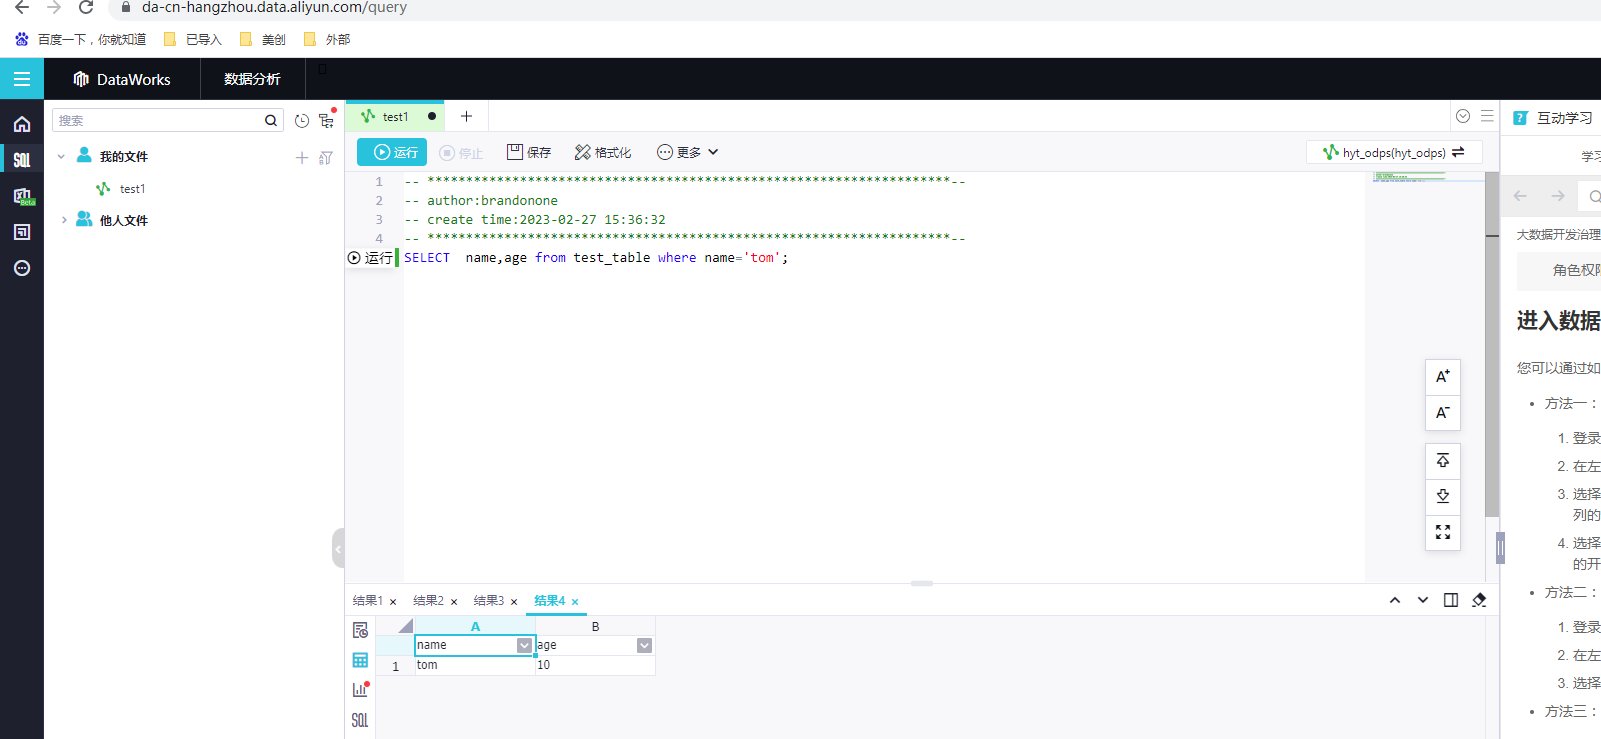The width and height of the screenshot is (1601, 739).
Task: Toggle split layout of results panel
Action: coord(1451,600)
